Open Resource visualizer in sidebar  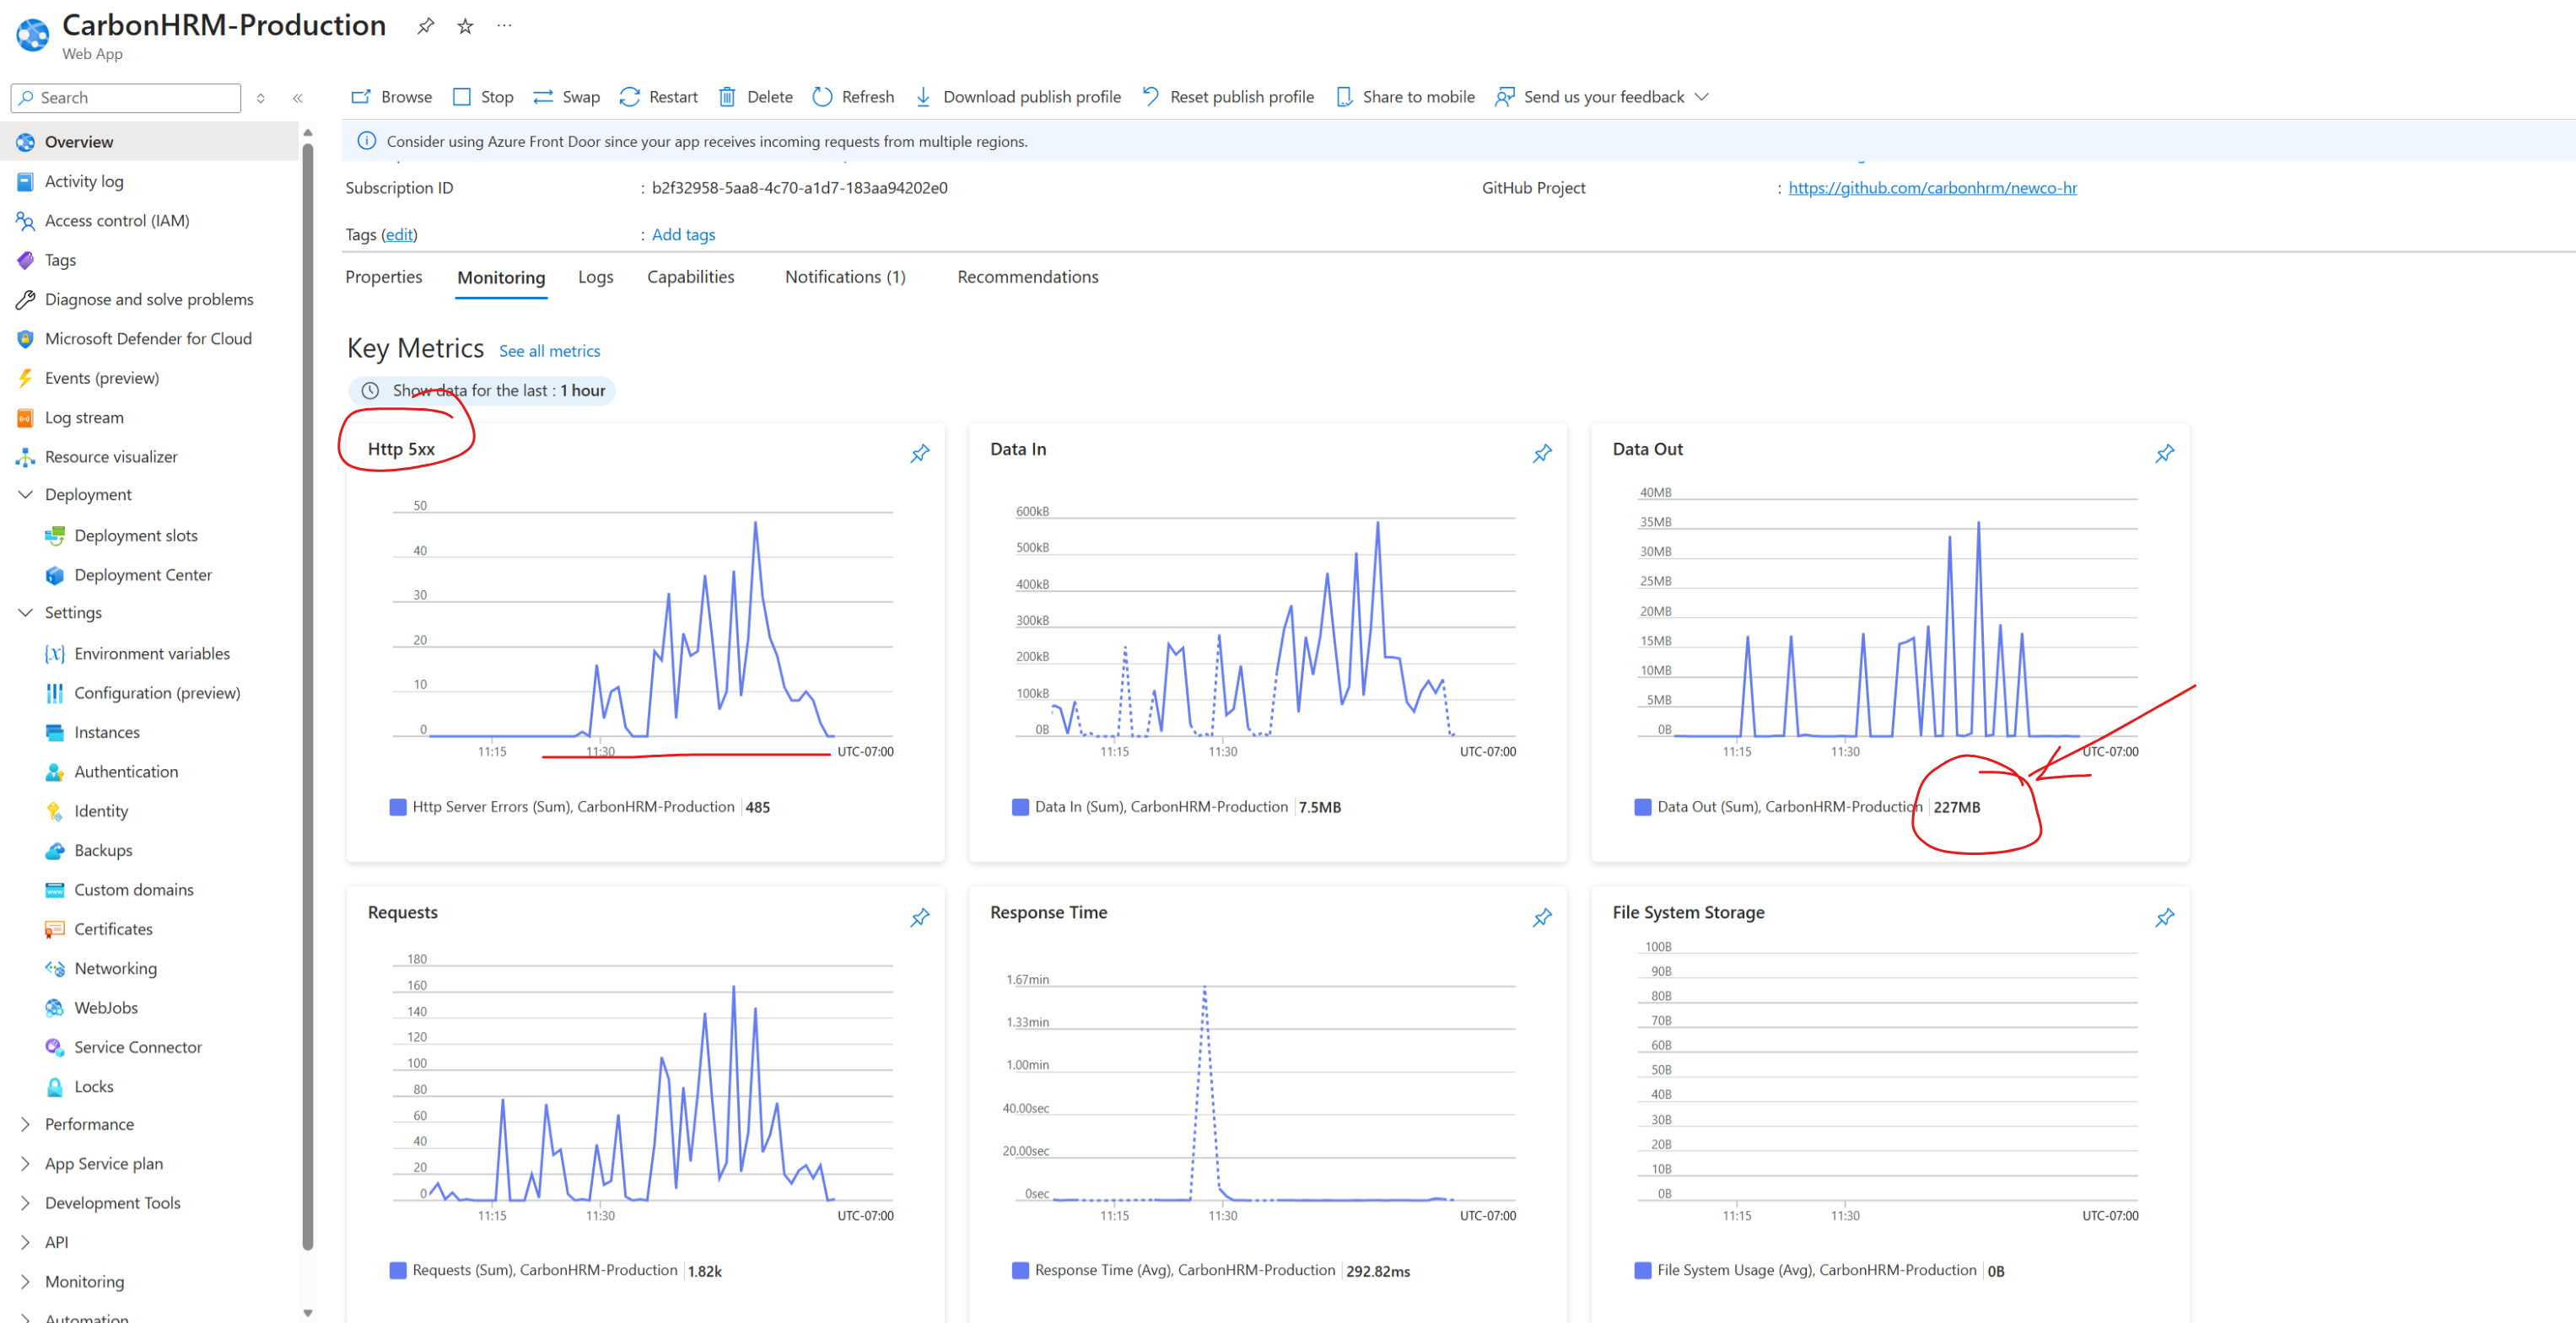tap(110, 456)
